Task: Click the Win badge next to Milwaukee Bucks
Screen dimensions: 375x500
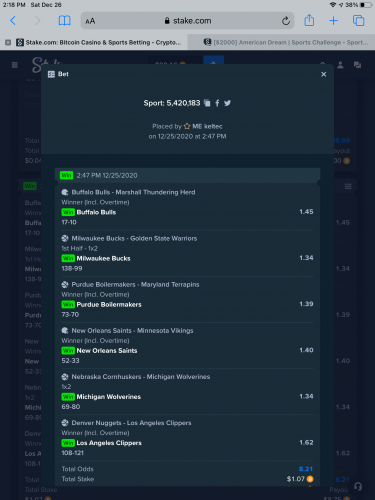Action: pyautogui.click(x=68, y=258)
